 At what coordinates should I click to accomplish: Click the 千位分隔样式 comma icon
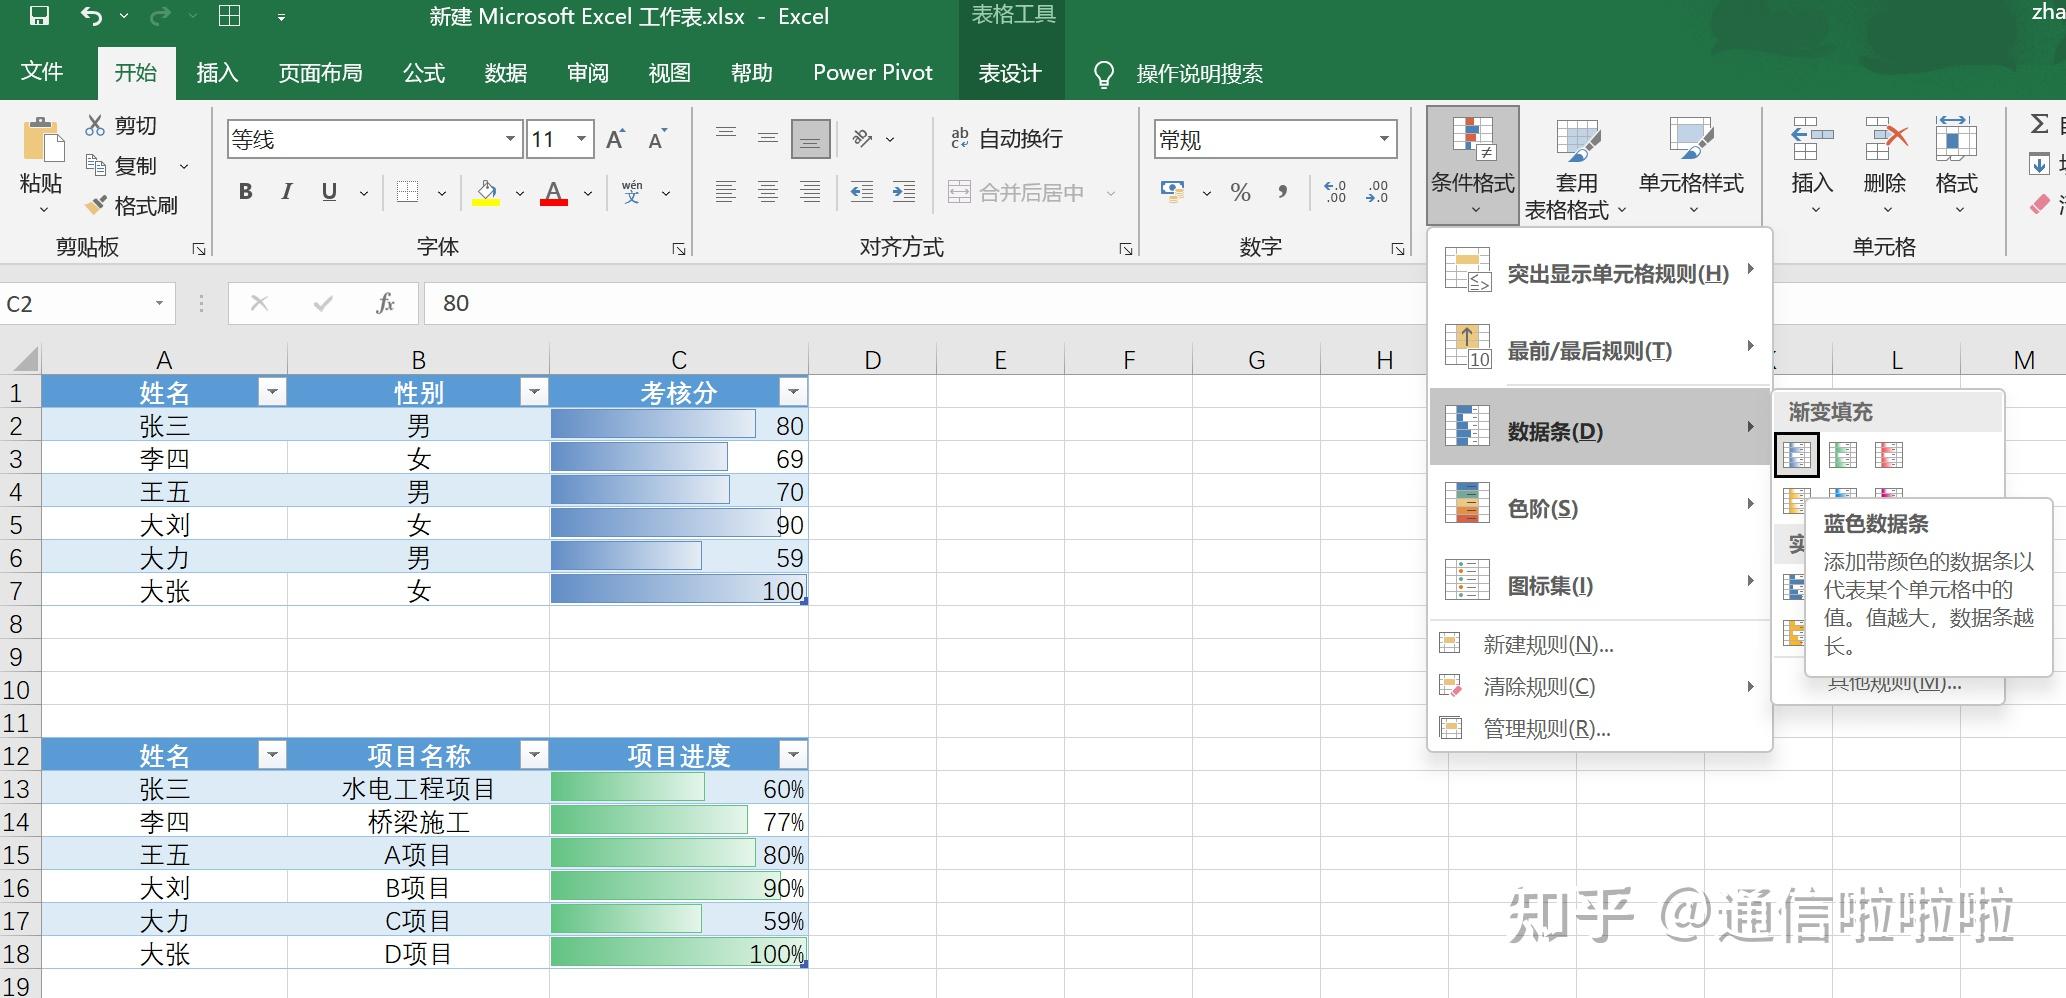point(1283,192)
